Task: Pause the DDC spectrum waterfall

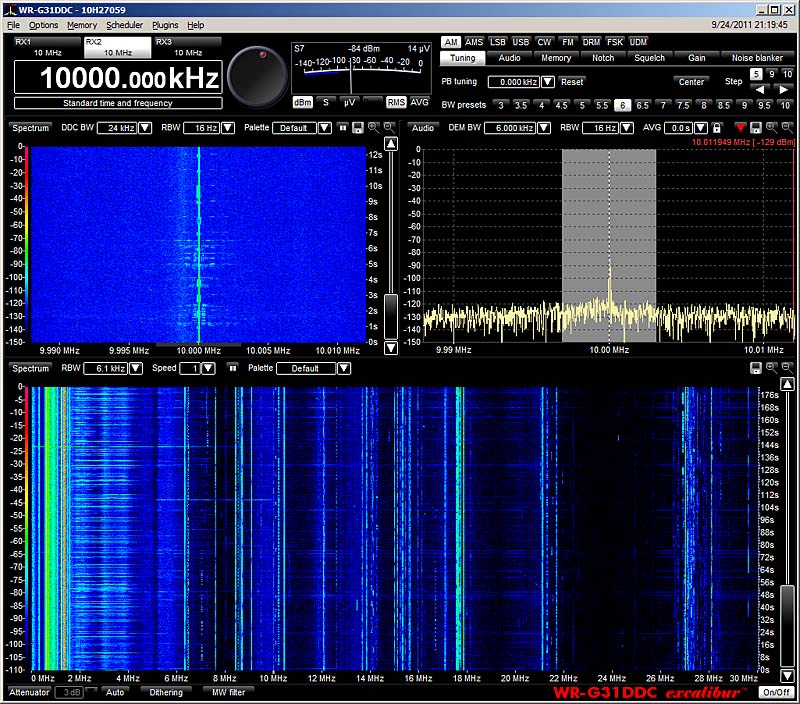Action: 343,128
